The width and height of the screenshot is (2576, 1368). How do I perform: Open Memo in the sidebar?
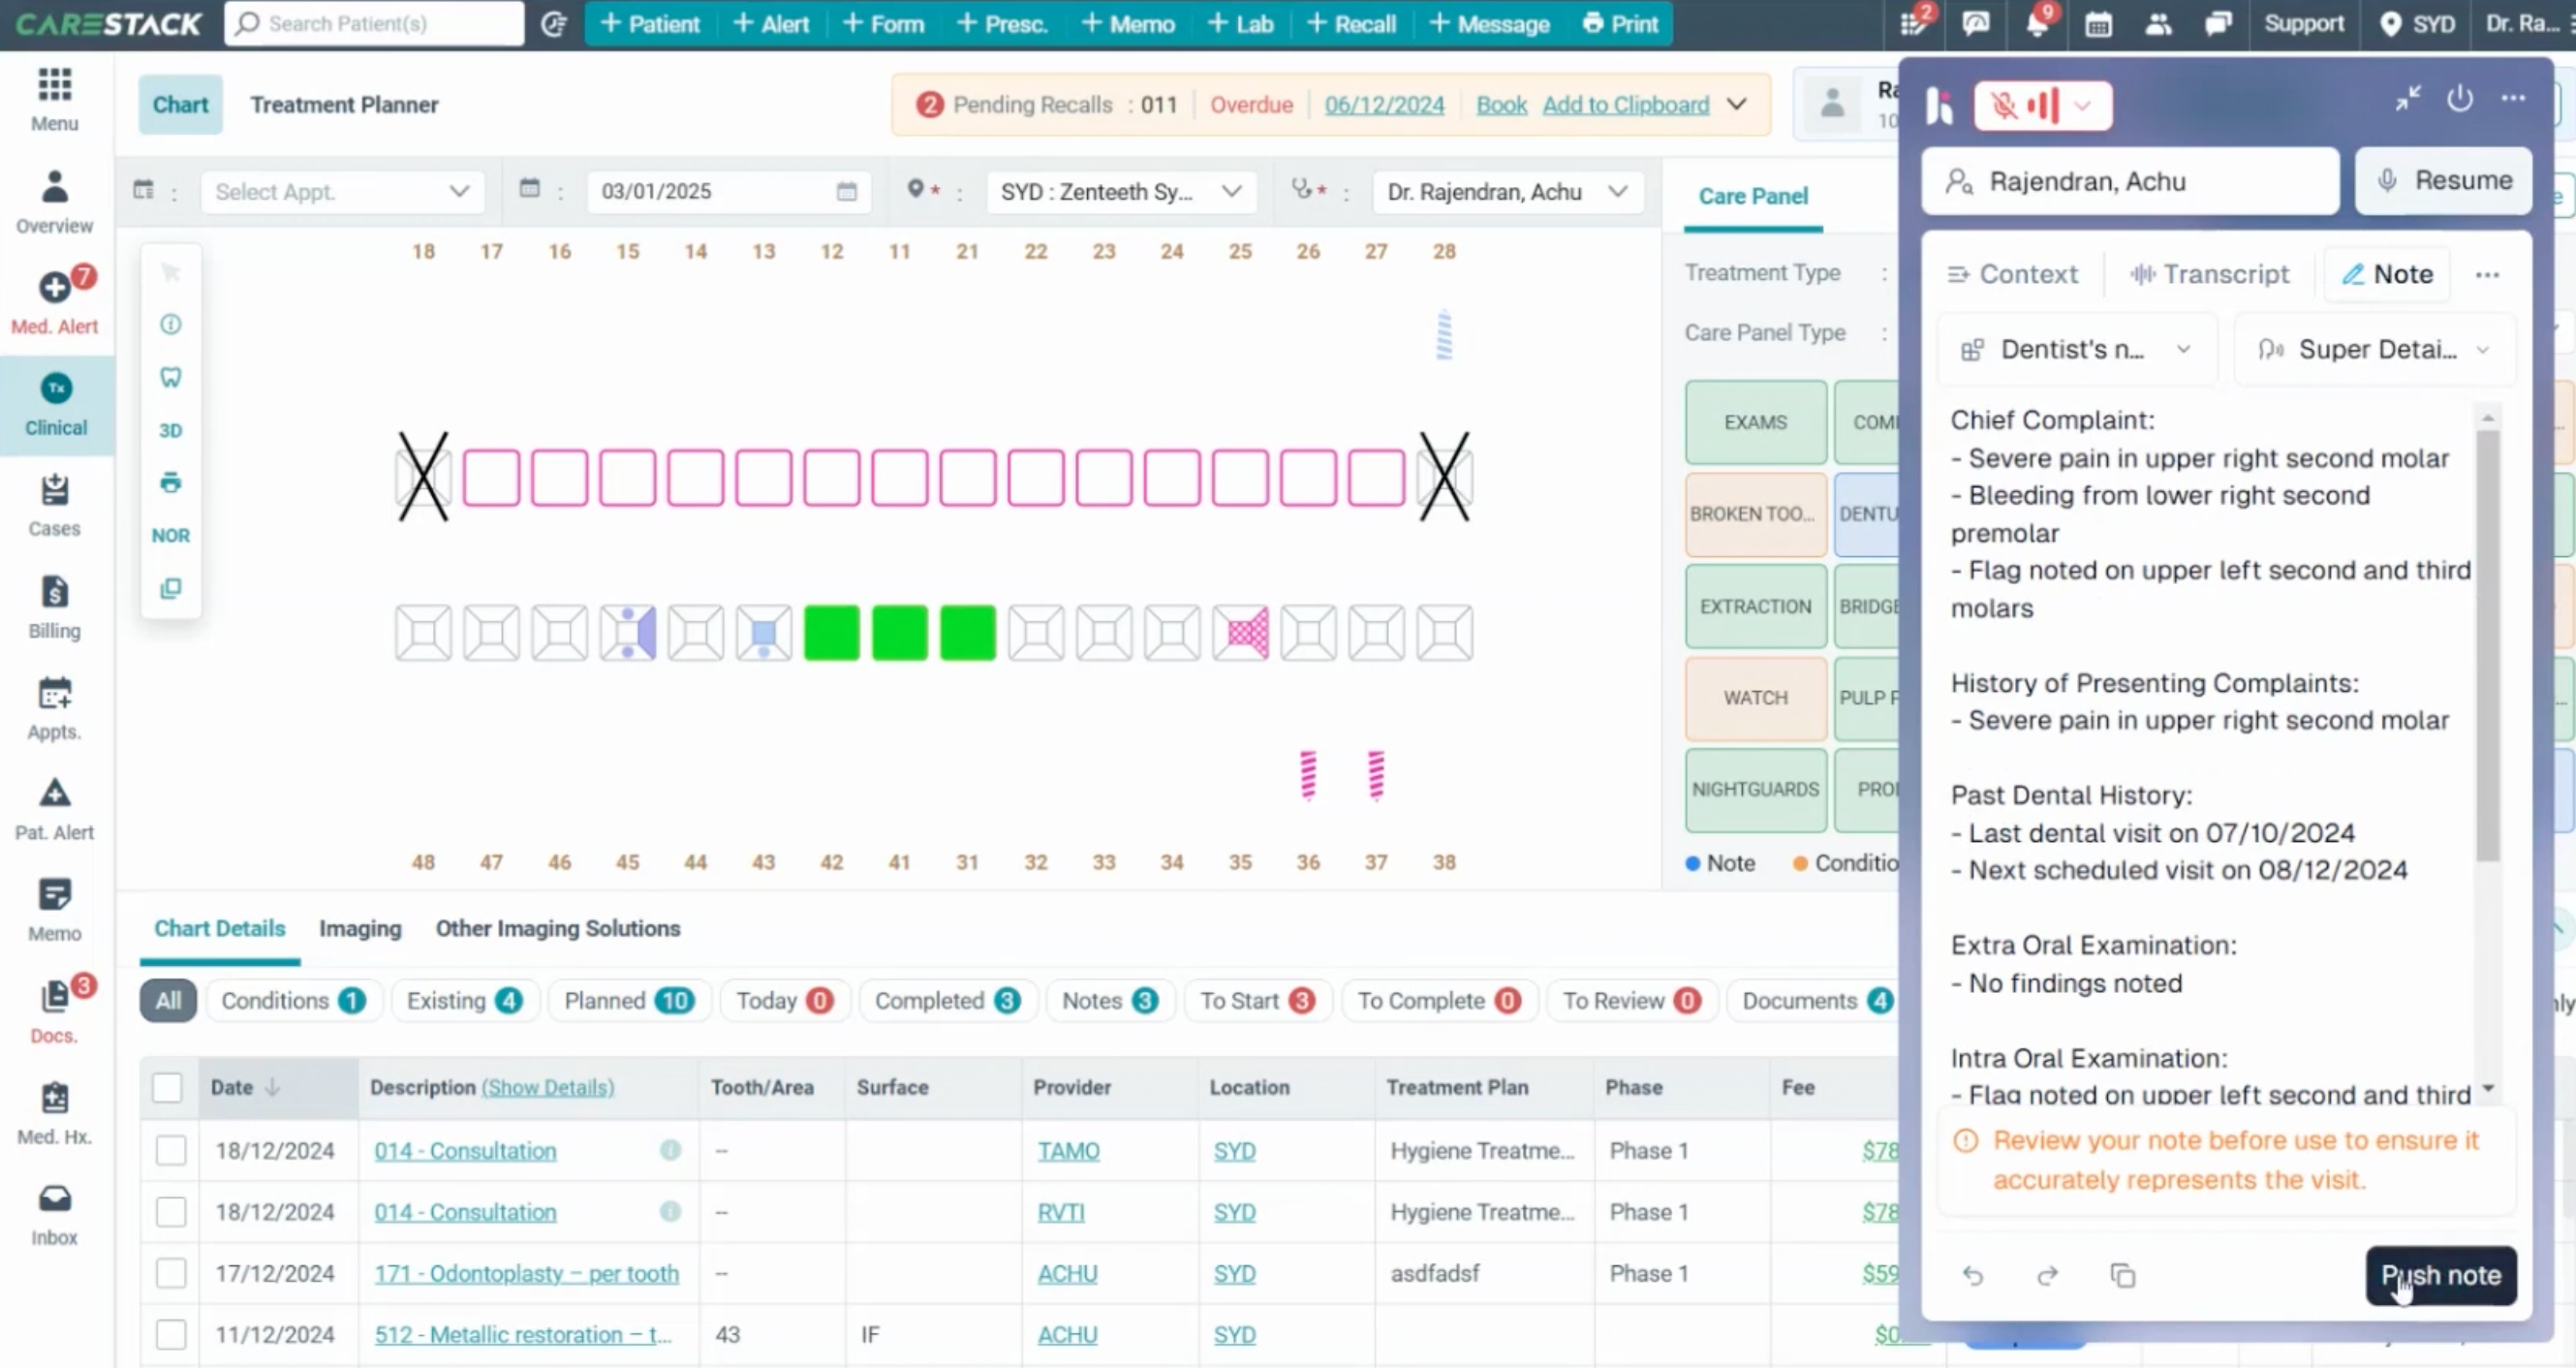coord(55,910)
